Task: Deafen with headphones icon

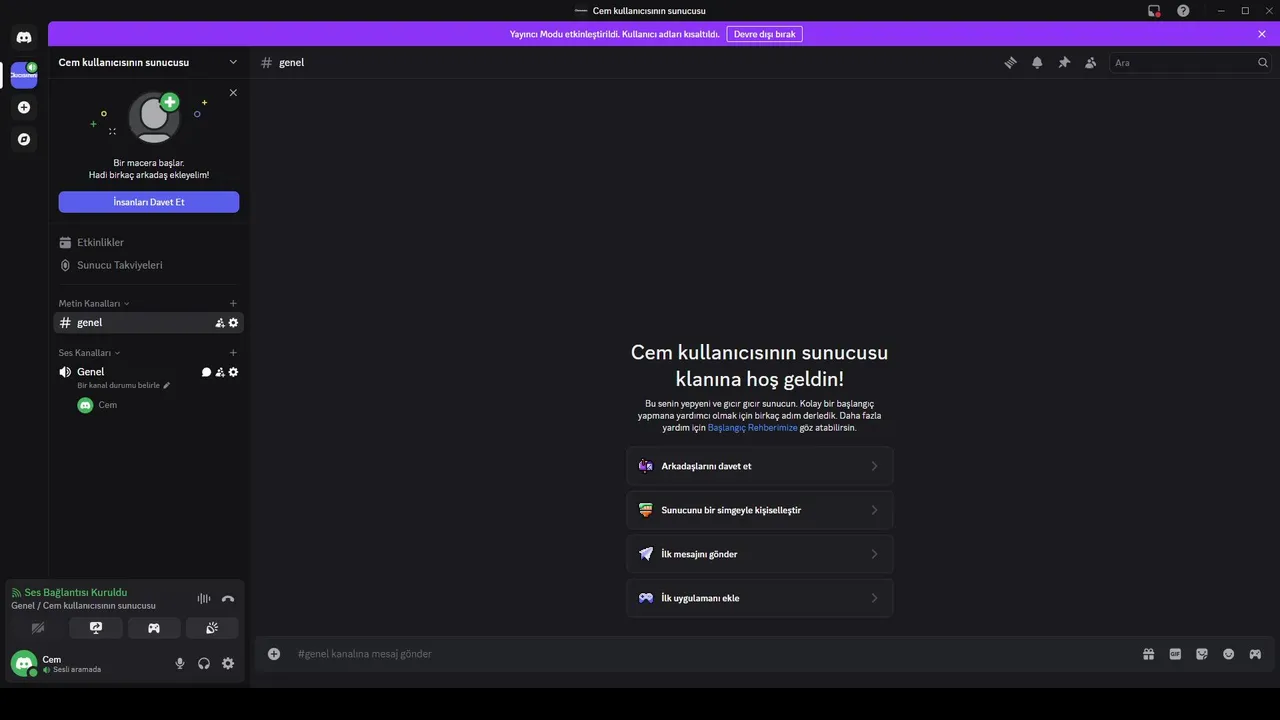Action: pyautogui.click(x=204, y=663)
